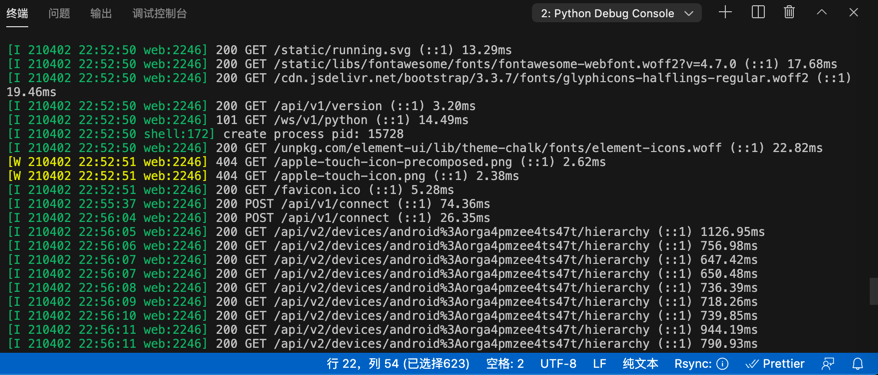Change end of line sequence LF
Viewport: 878px width, 375px height.
[599, 364]
